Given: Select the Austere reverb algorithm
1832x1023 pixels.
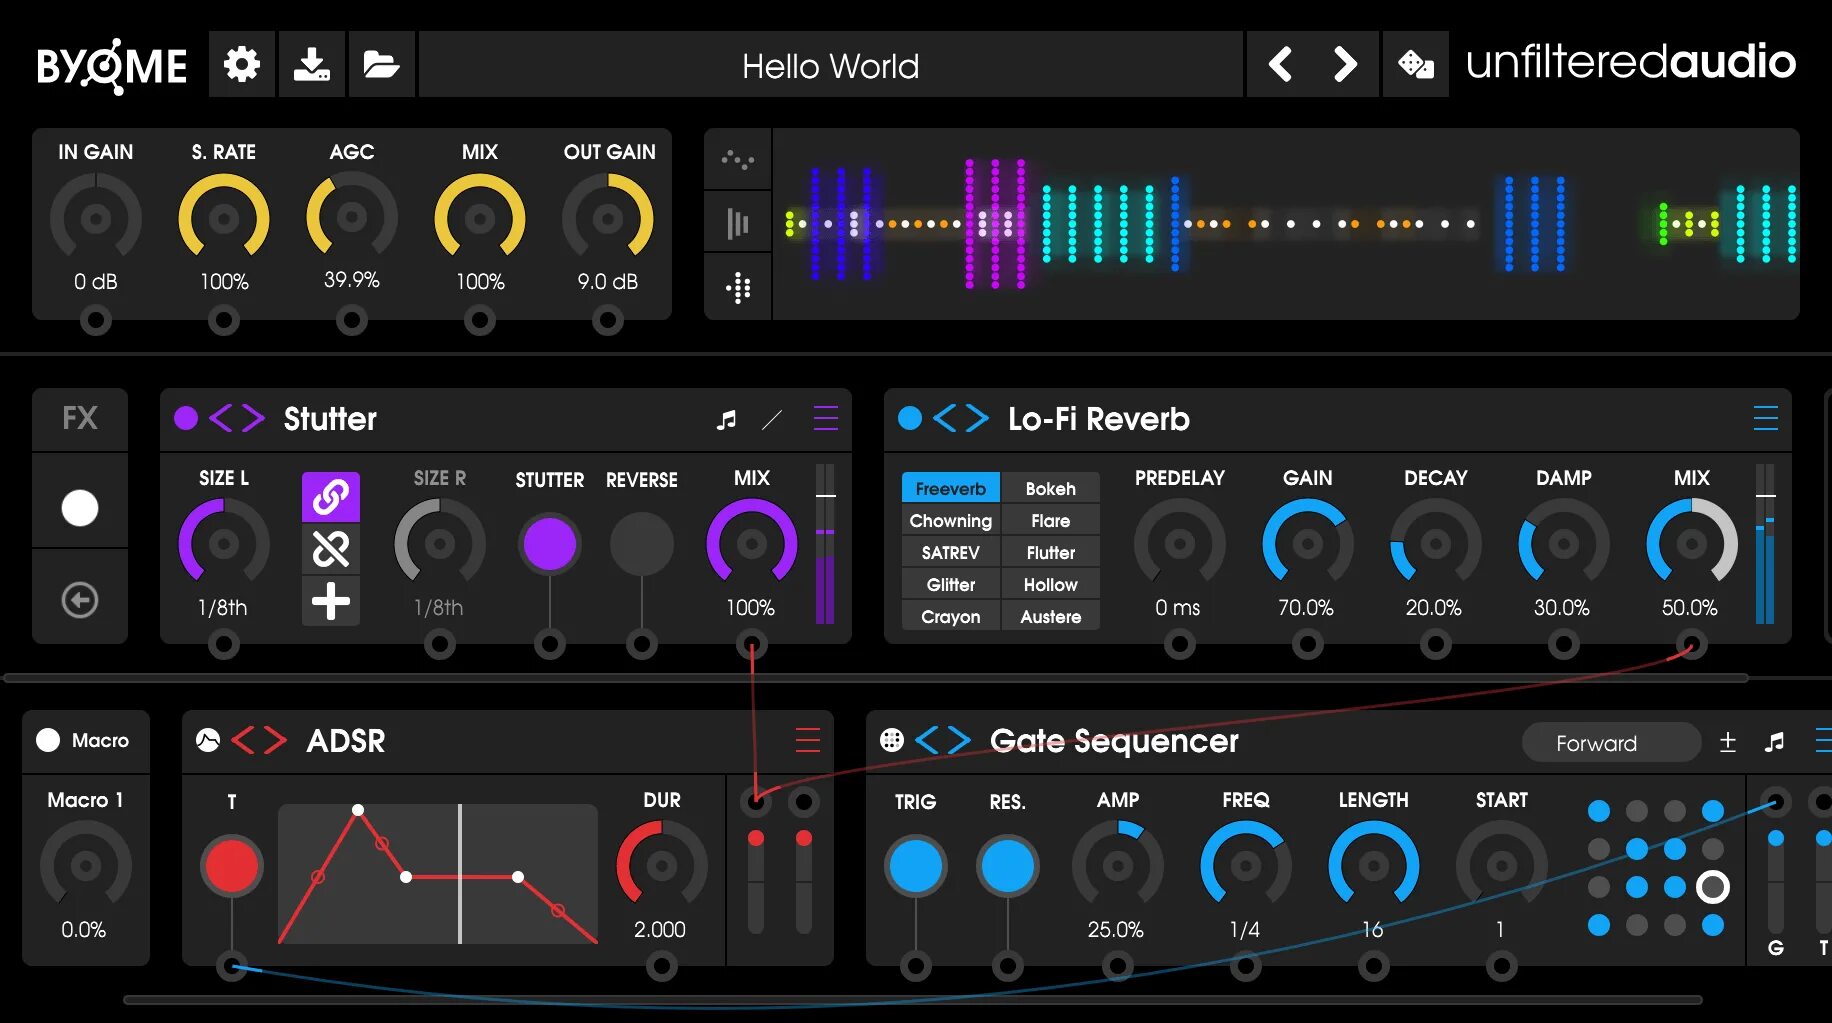Looking at the screenshot, I should [1050, 616].
